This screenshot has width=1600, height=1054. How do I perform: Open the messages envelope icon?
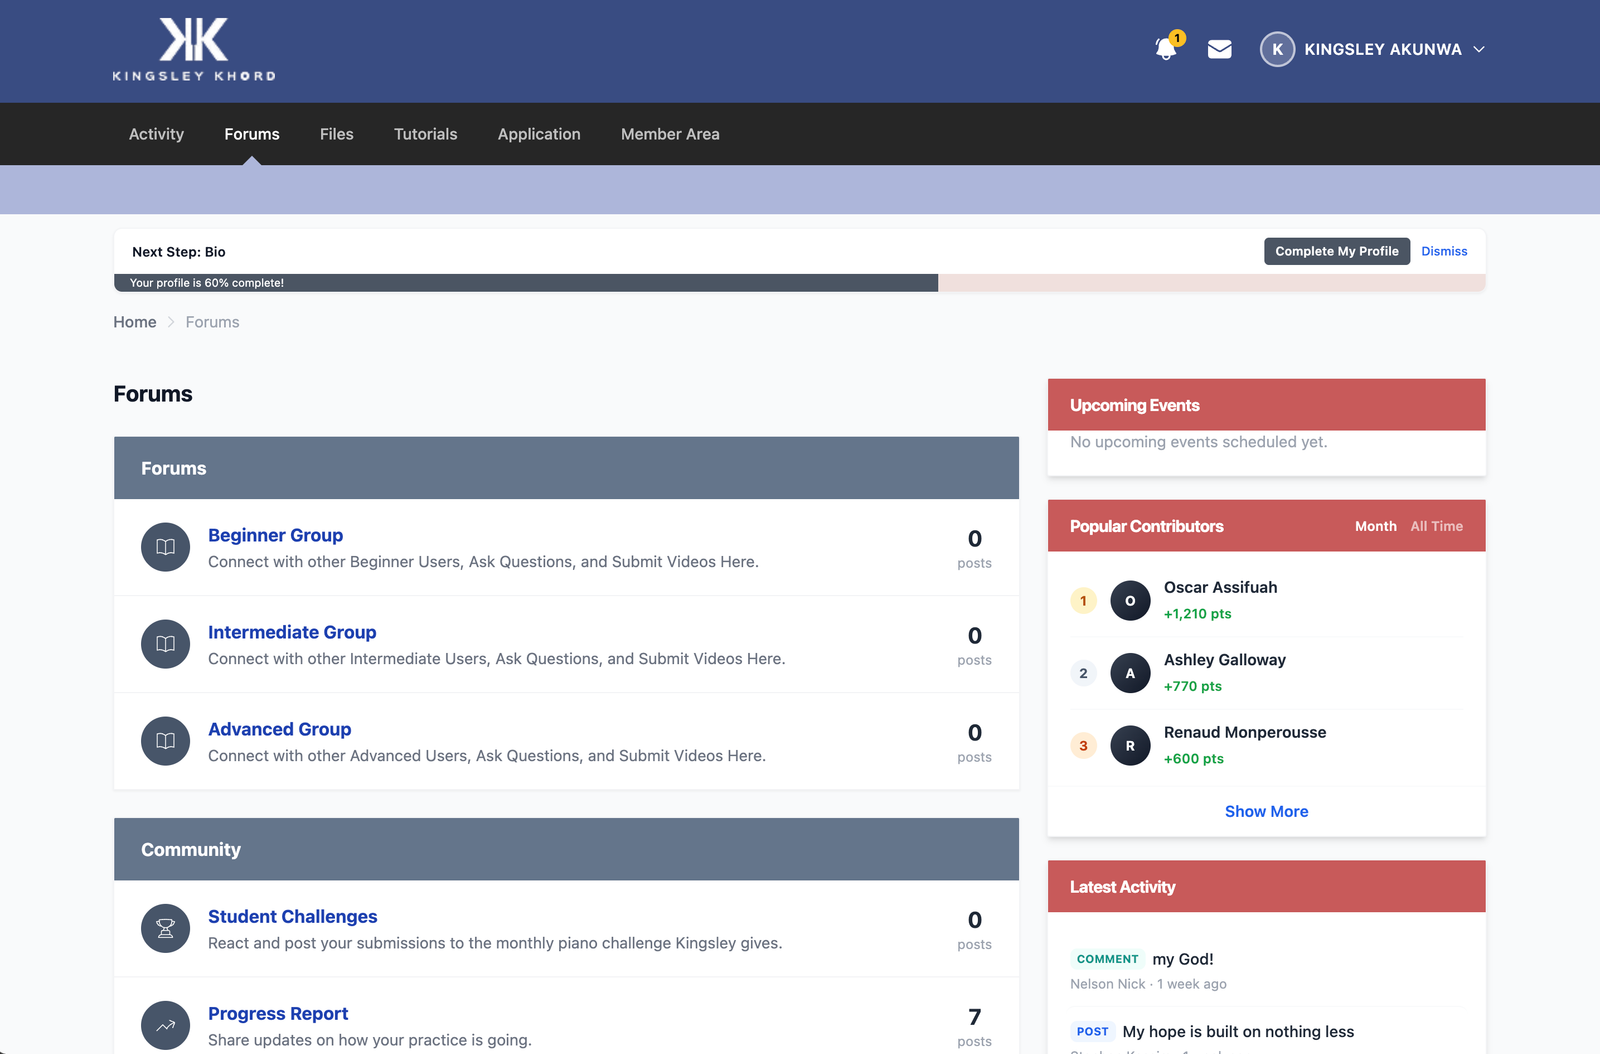(1219, 49)
